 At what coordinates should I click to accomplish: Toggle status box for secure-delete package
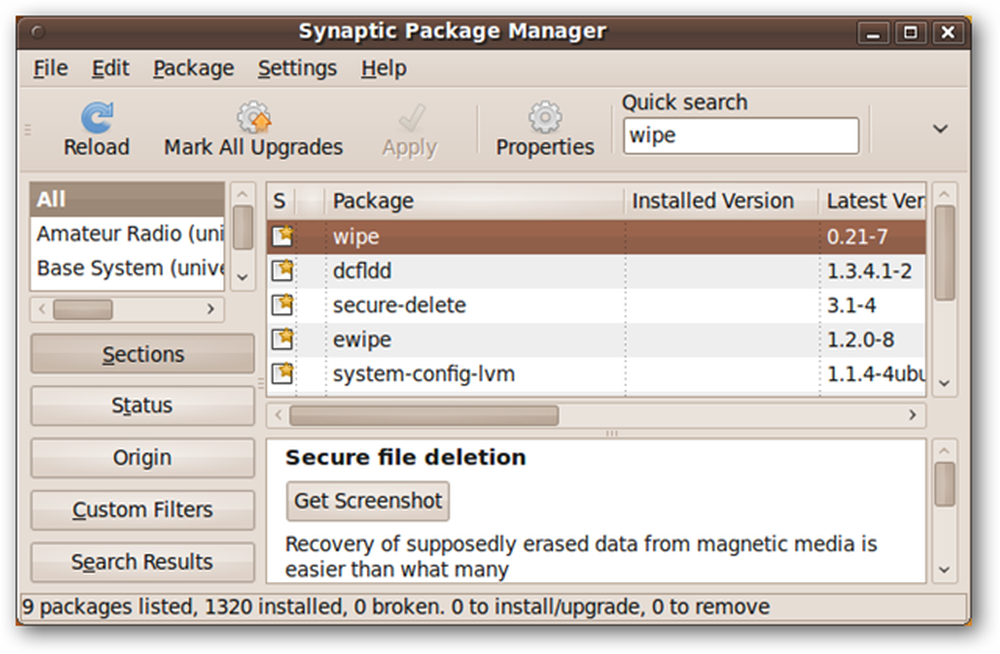[x=283, y=305]
